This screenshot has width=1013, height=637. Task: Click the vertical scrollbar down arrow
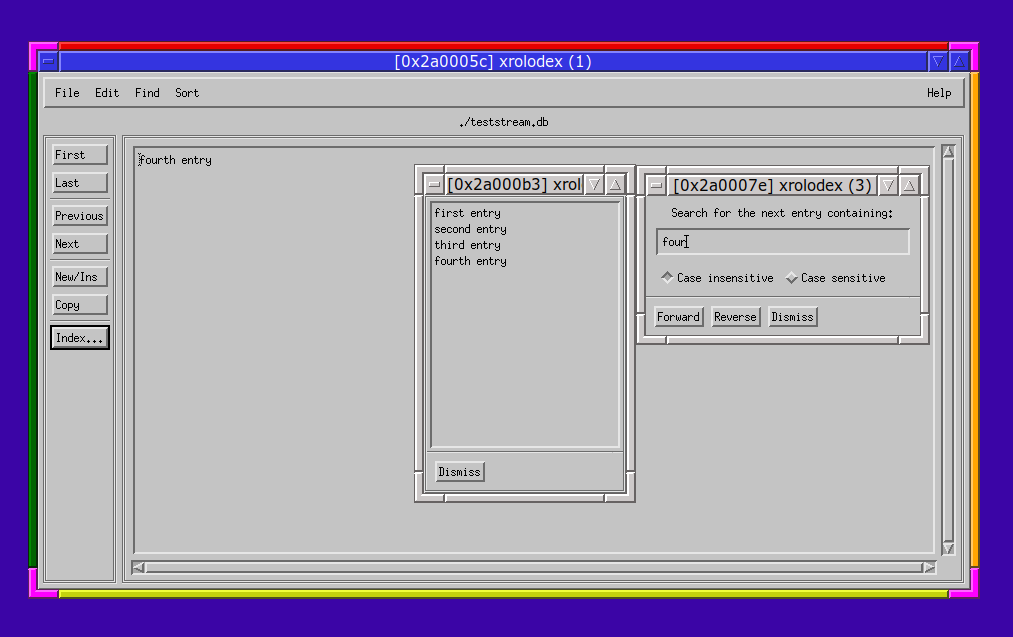point(948,548)
